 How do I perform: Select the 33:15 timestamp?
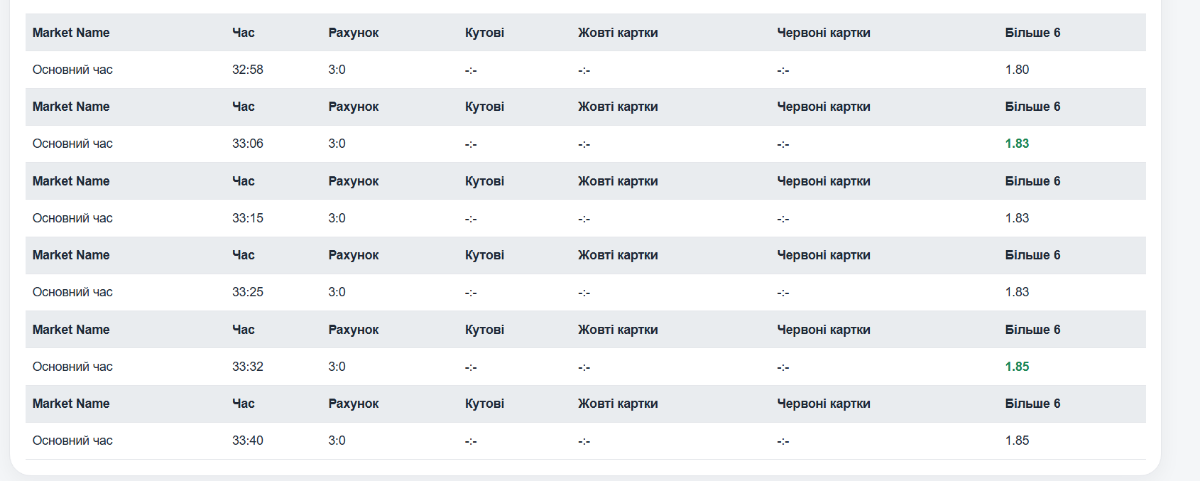coord(247,218)
